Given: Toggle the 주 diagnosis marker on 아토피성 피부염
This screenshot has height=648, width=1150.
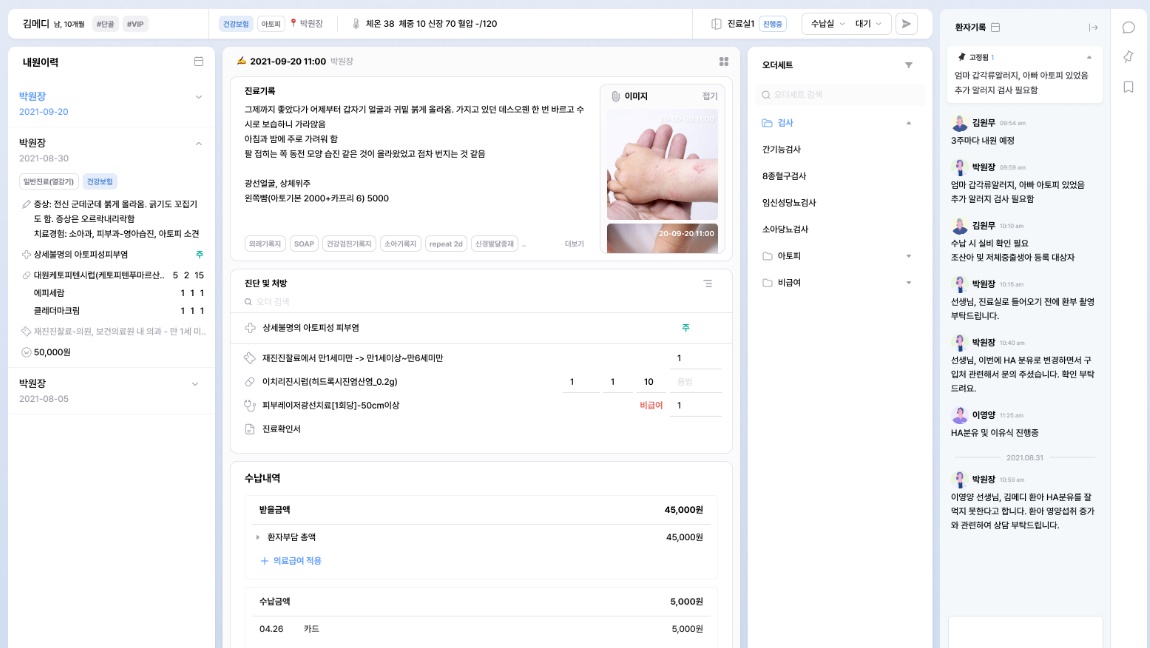Looking at the screenshot, I should (685, 329).
